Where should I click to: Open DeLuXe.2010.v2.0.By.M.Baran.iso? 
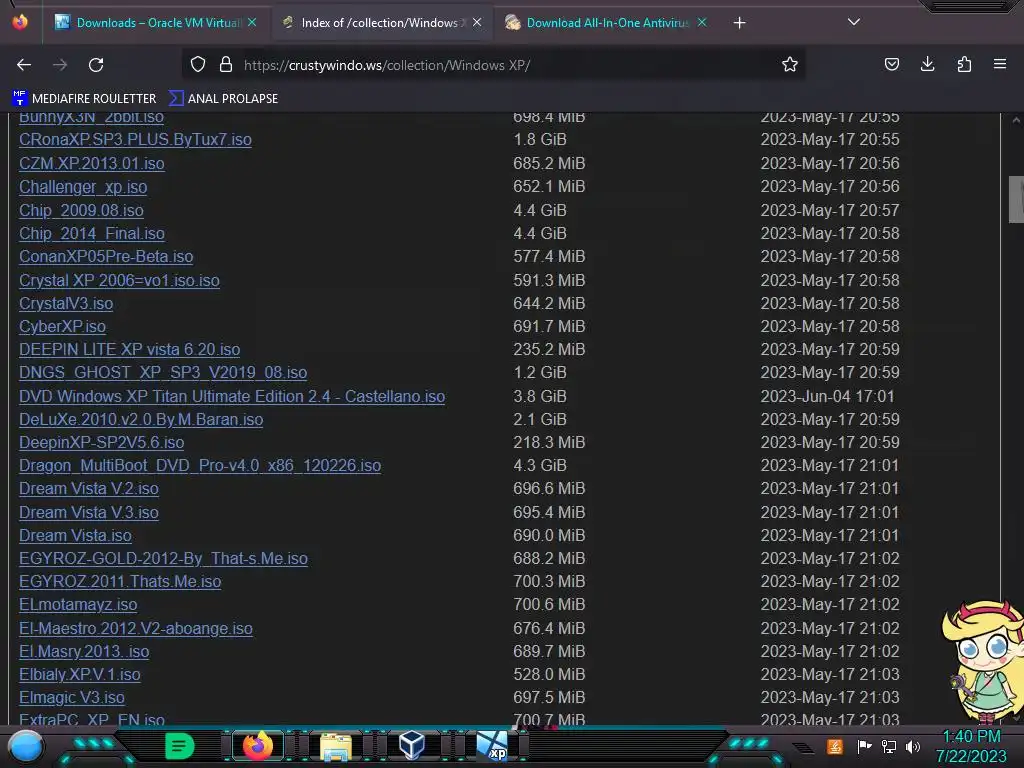click(141, 419)
